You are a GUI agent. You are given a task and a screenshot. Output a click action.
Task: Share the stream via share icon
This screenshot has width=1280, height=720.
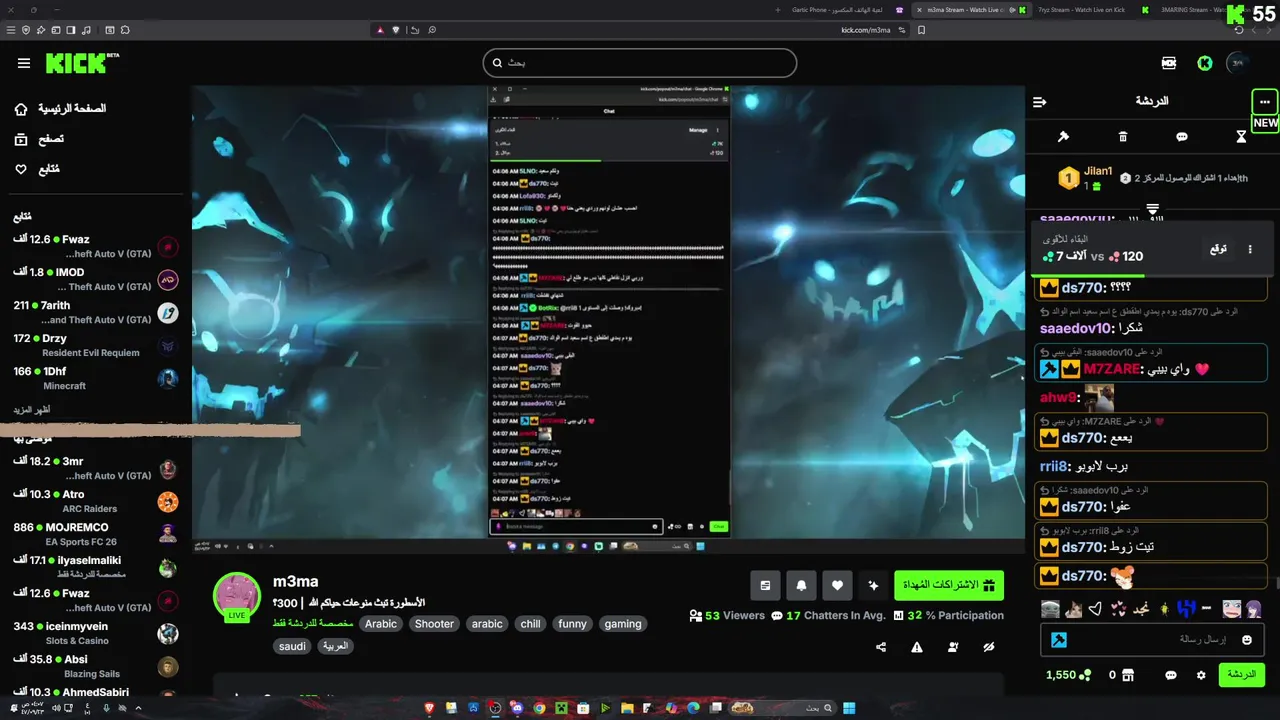point(881,647)
